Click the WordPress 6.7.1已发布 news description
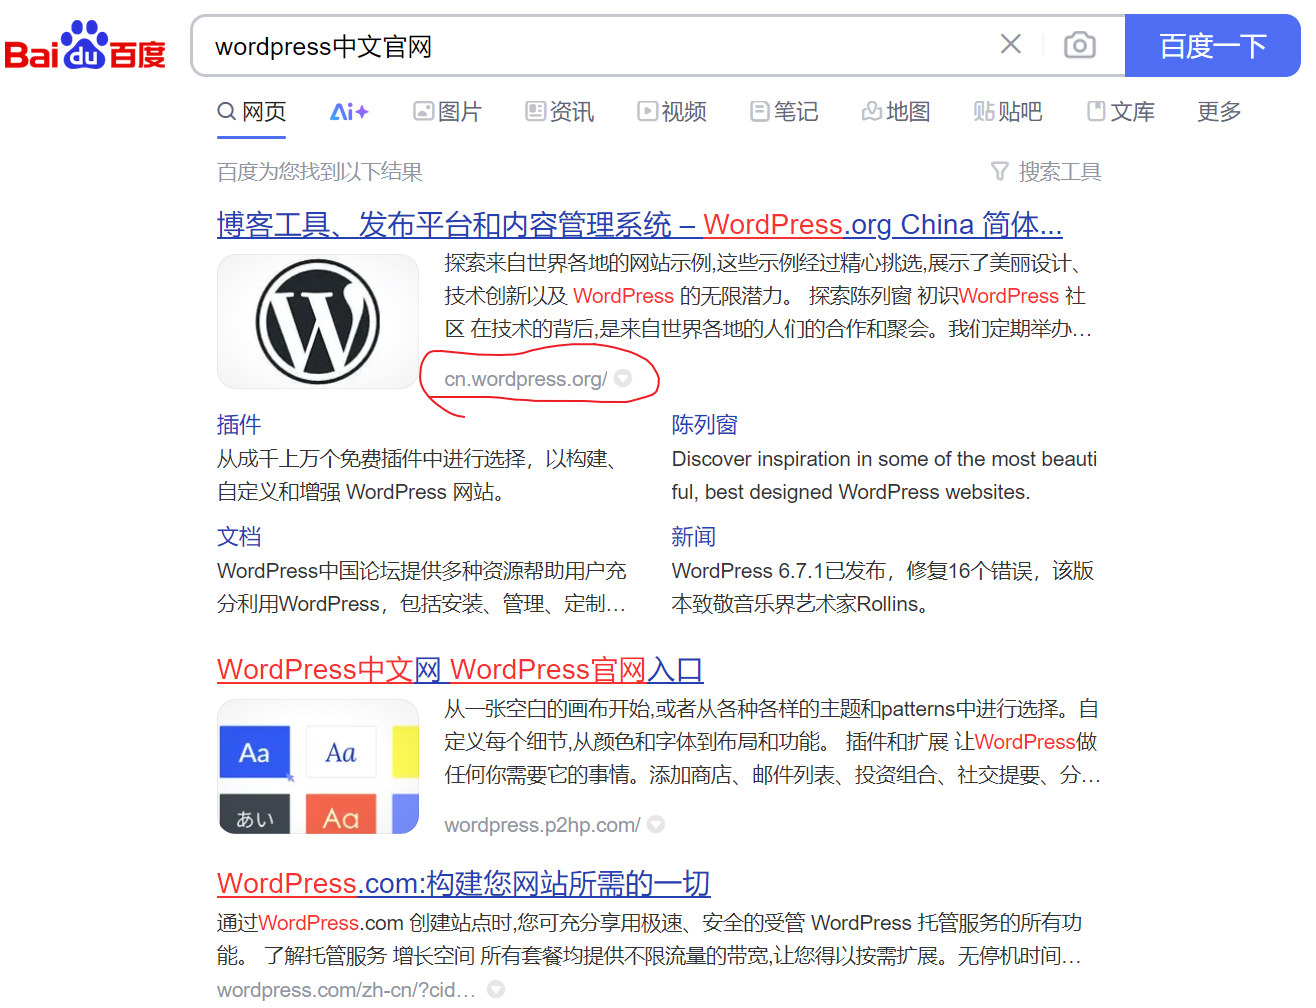This screenshot has width=1316, height=1008. coord(883,587)
